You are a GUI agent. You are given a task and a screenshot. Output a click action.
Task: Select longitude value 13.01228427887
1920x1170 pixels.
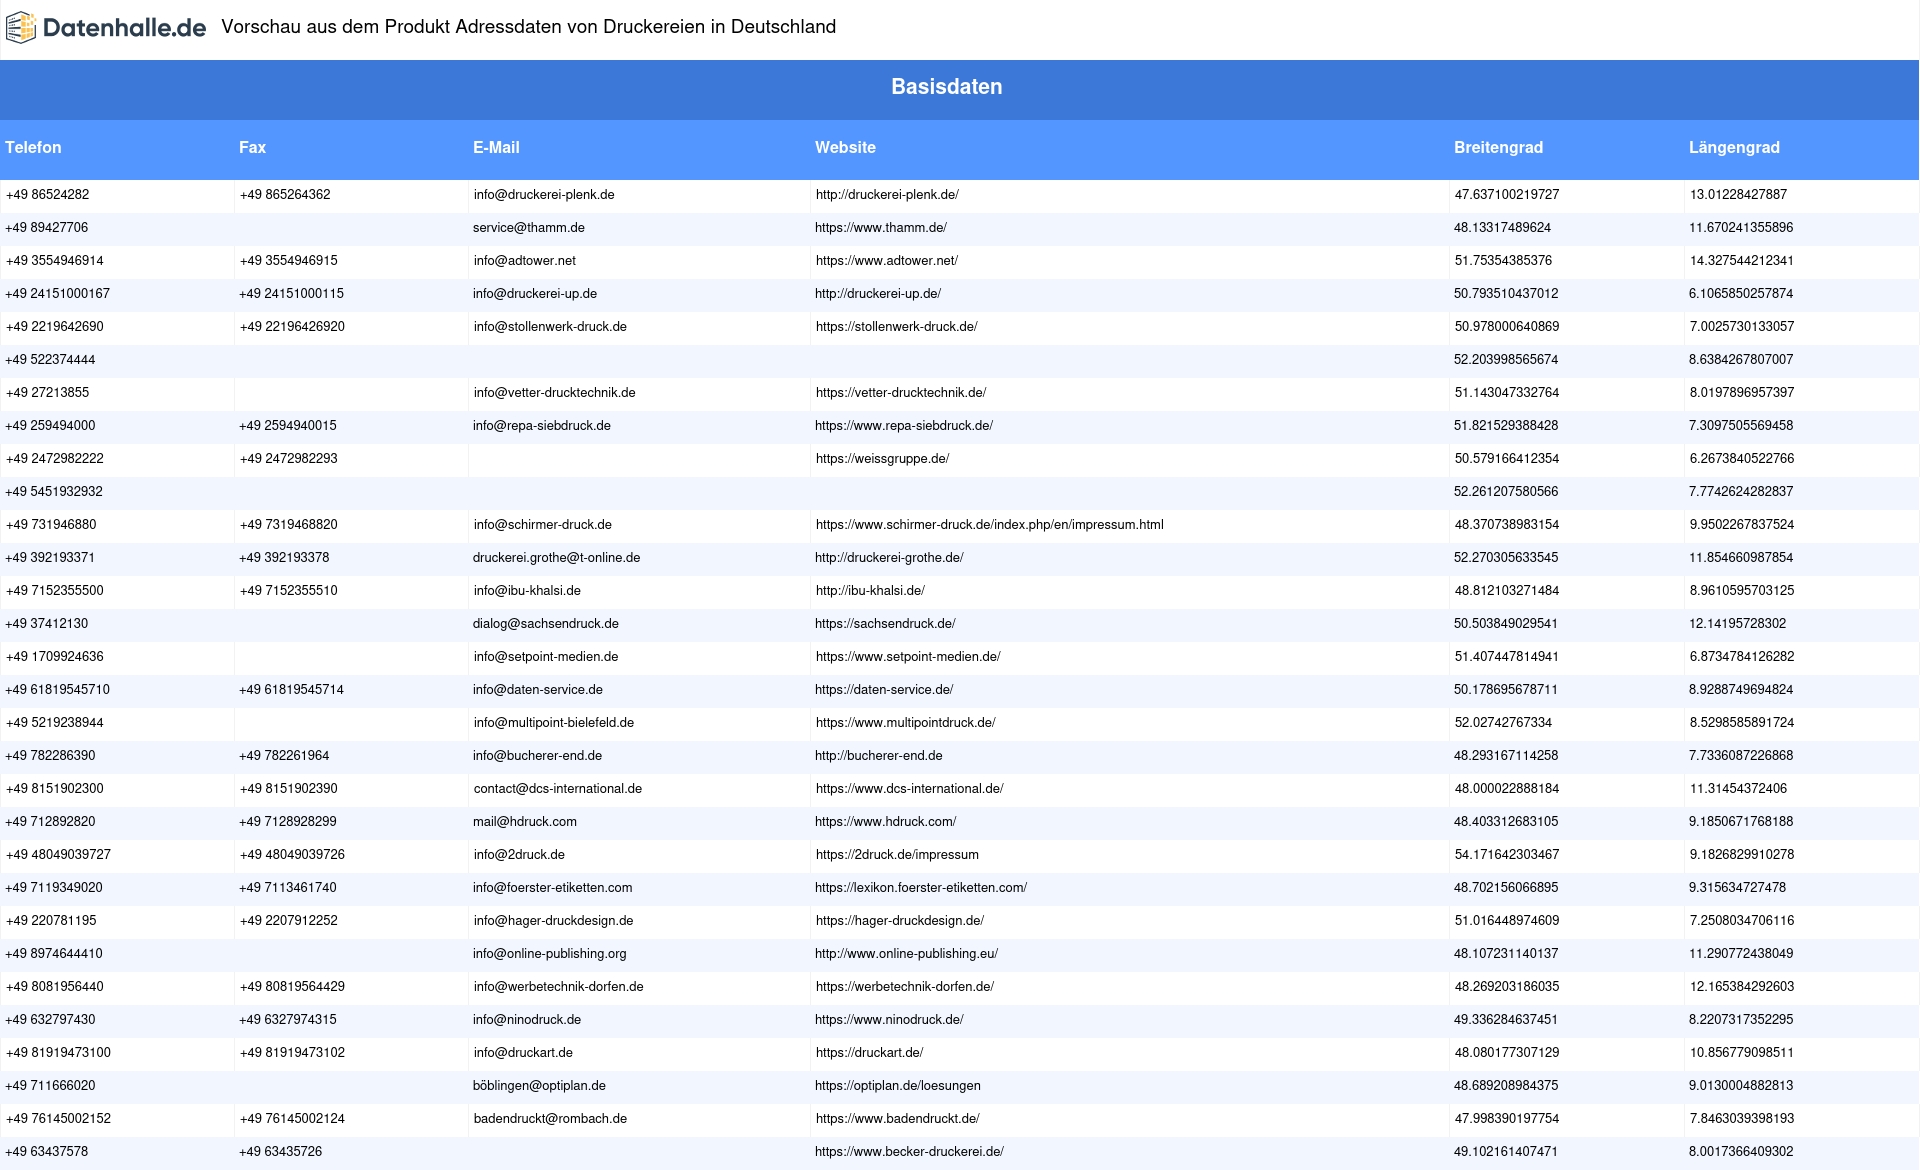click(x=1738, y=195)
